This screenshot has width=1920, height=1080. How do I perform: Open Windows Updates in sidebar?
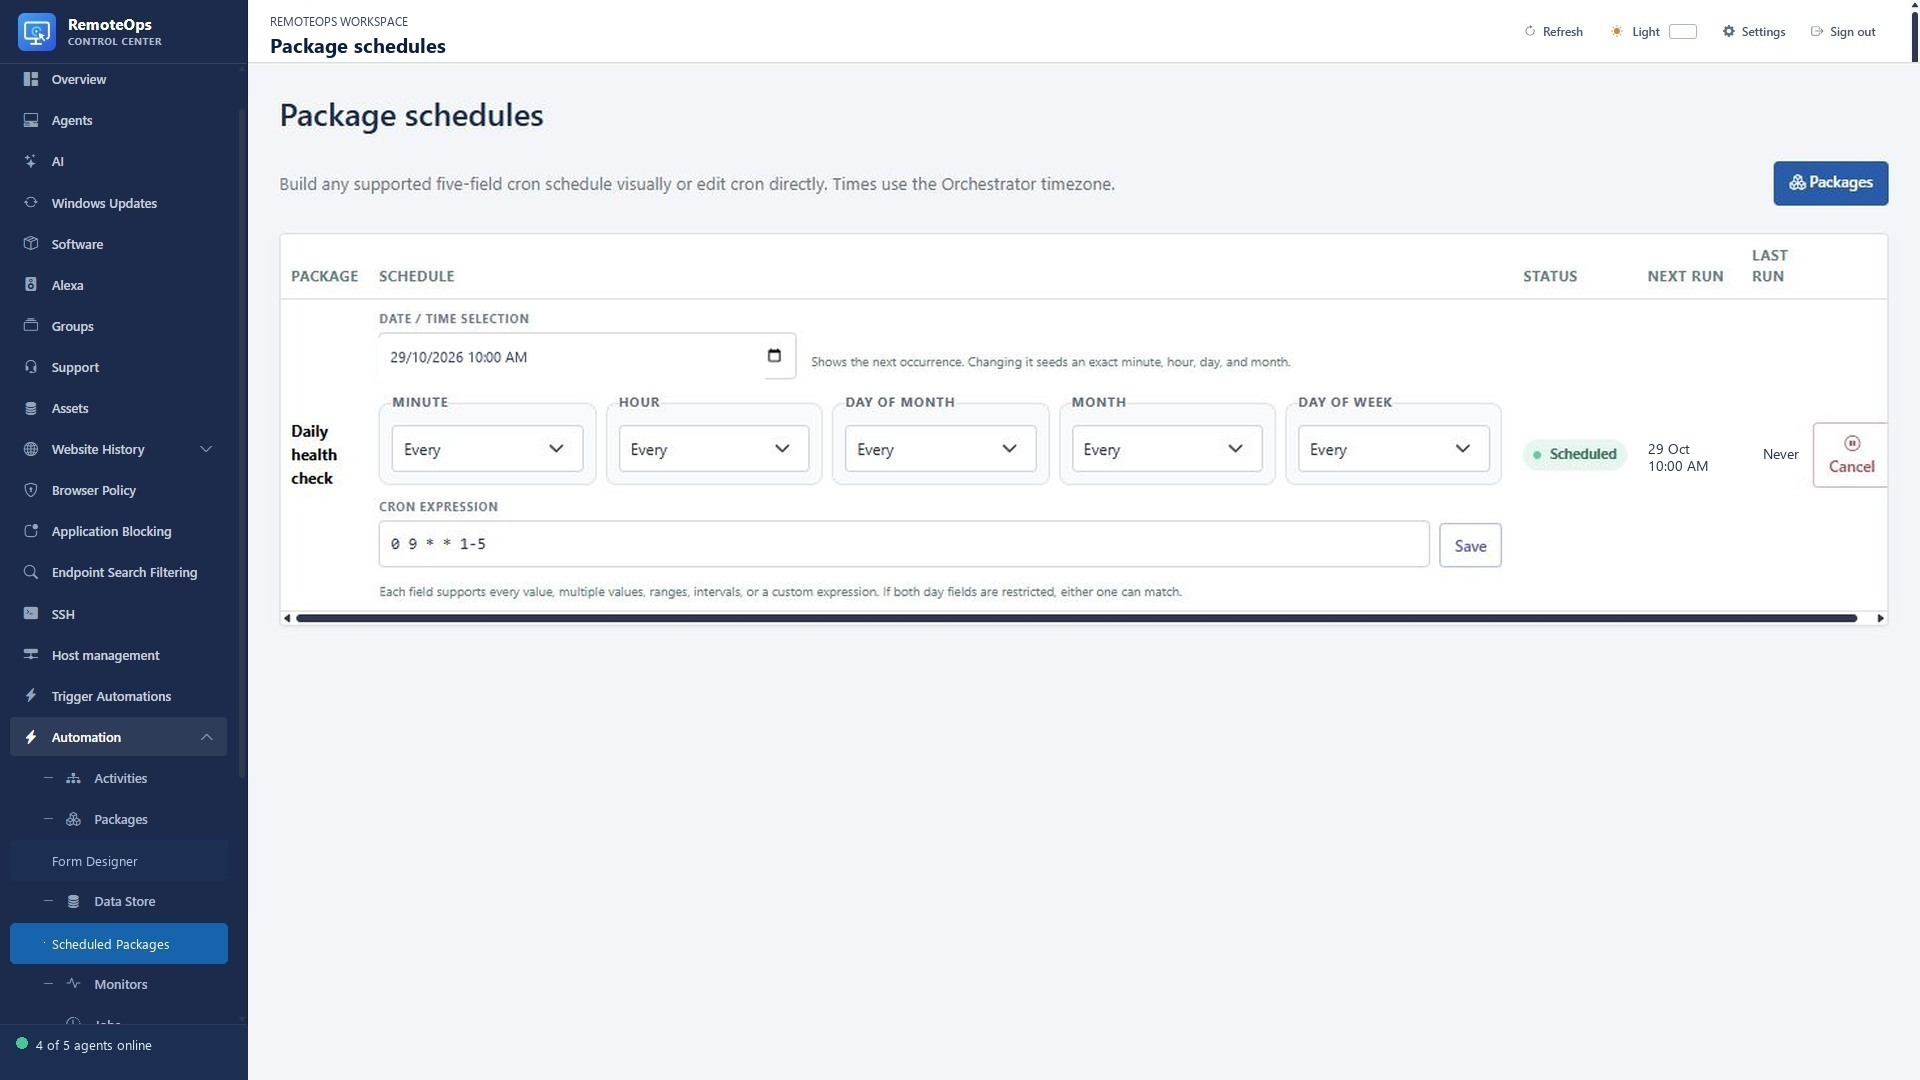coord(119,203)
